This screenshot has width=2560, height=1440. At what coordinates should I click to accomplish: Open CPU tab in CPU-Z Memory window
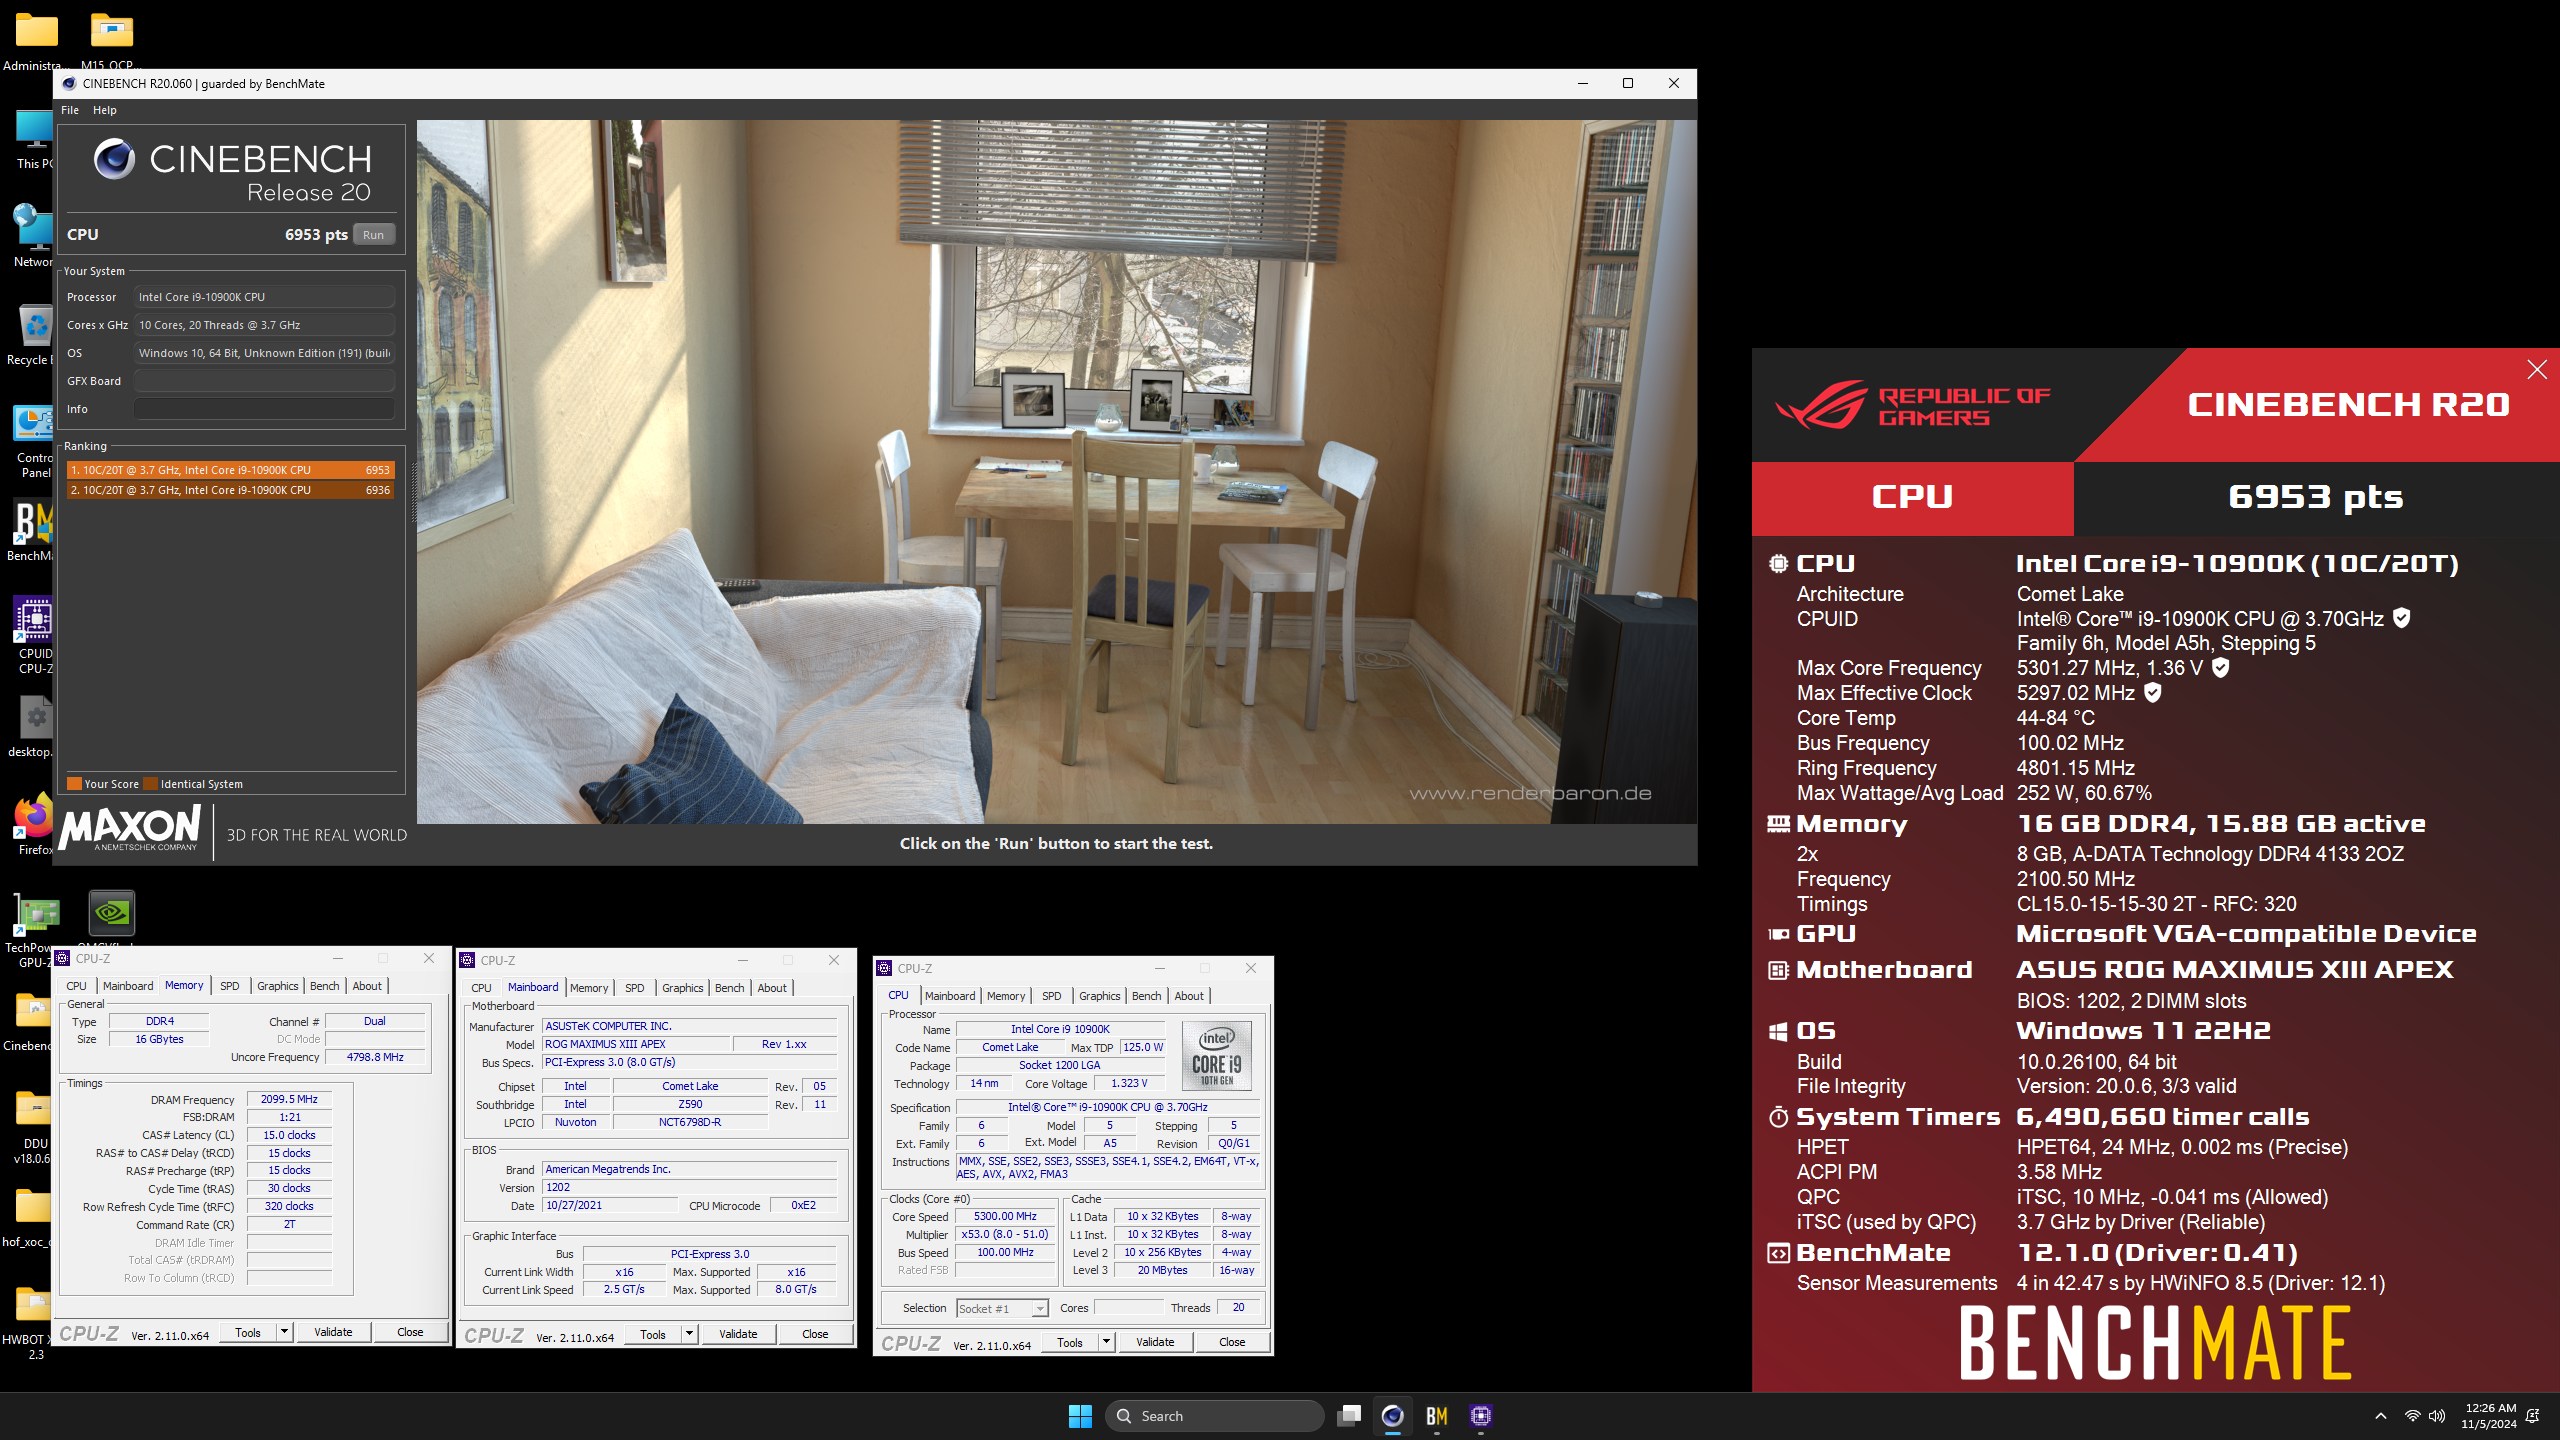tap(77, 986)
